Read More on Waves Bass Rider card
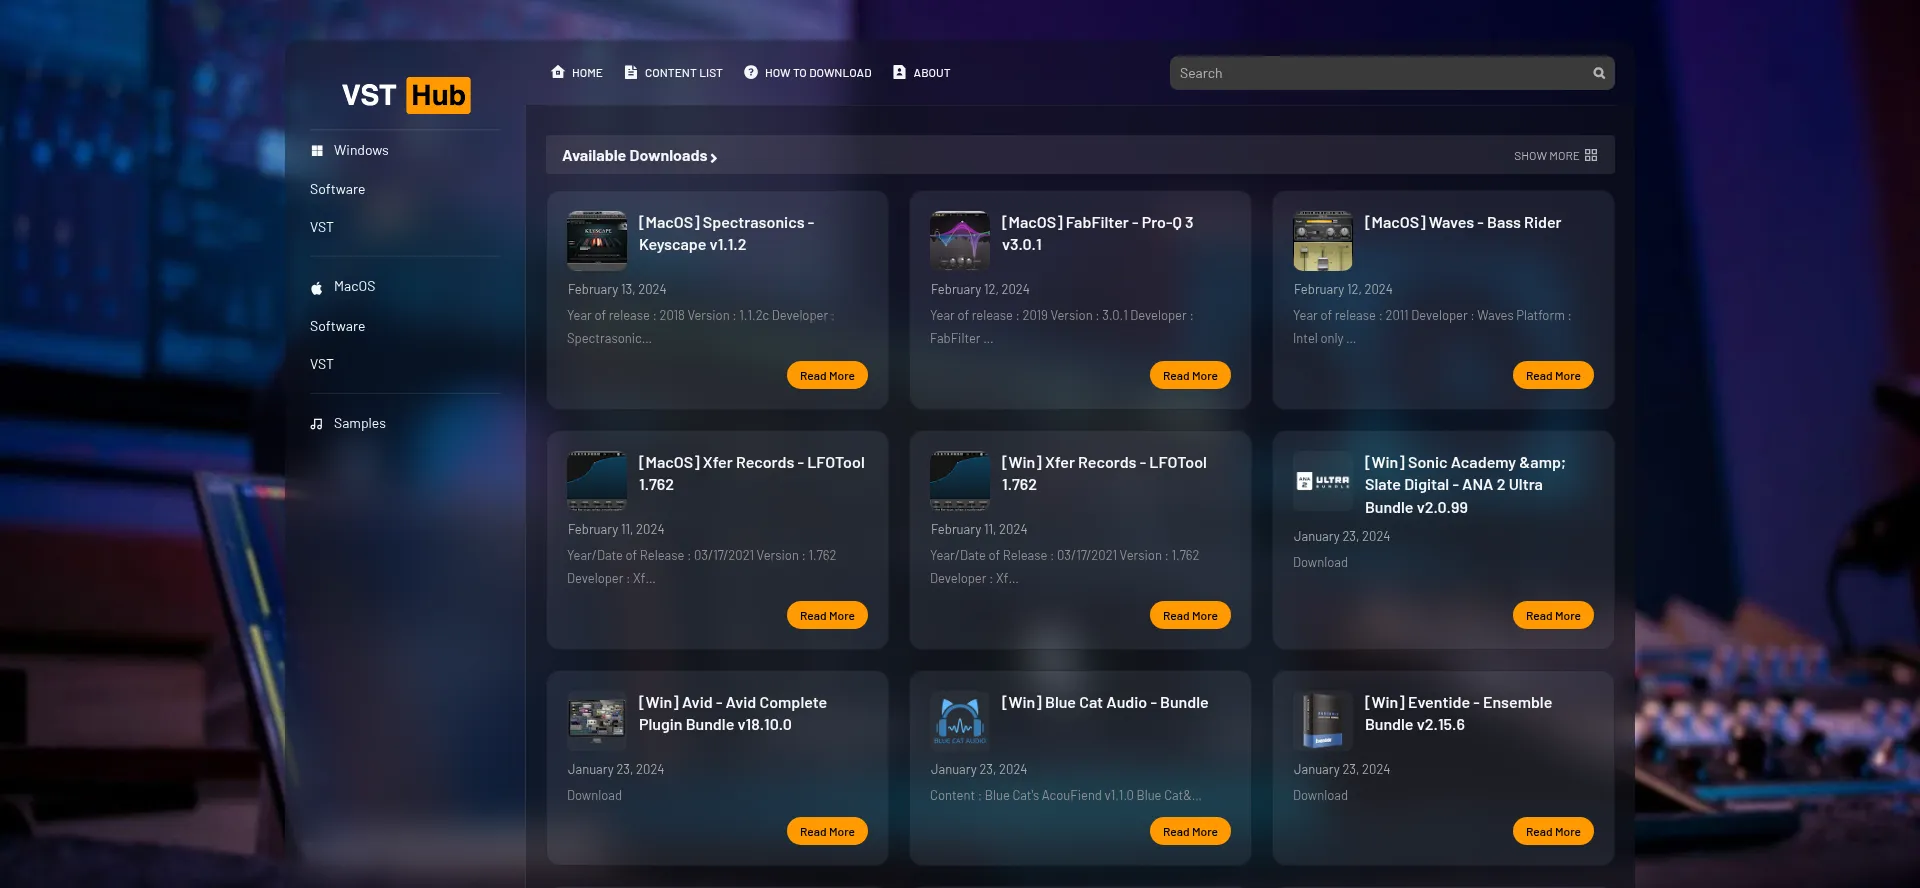The image size is (1920, 888). point(1553,375)
